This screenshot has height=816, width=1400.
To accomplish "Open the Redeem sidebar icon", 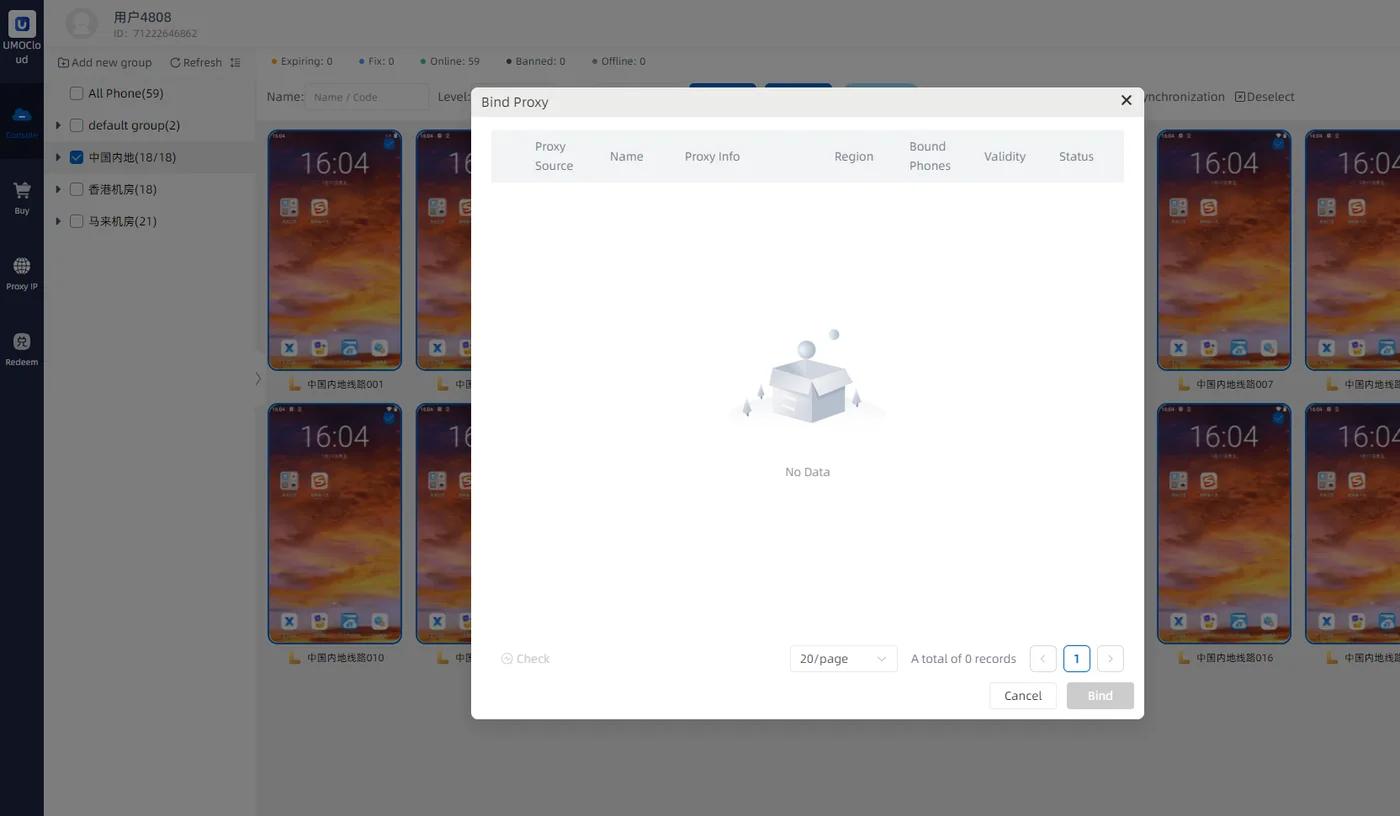I will click(x=22, y=341).
